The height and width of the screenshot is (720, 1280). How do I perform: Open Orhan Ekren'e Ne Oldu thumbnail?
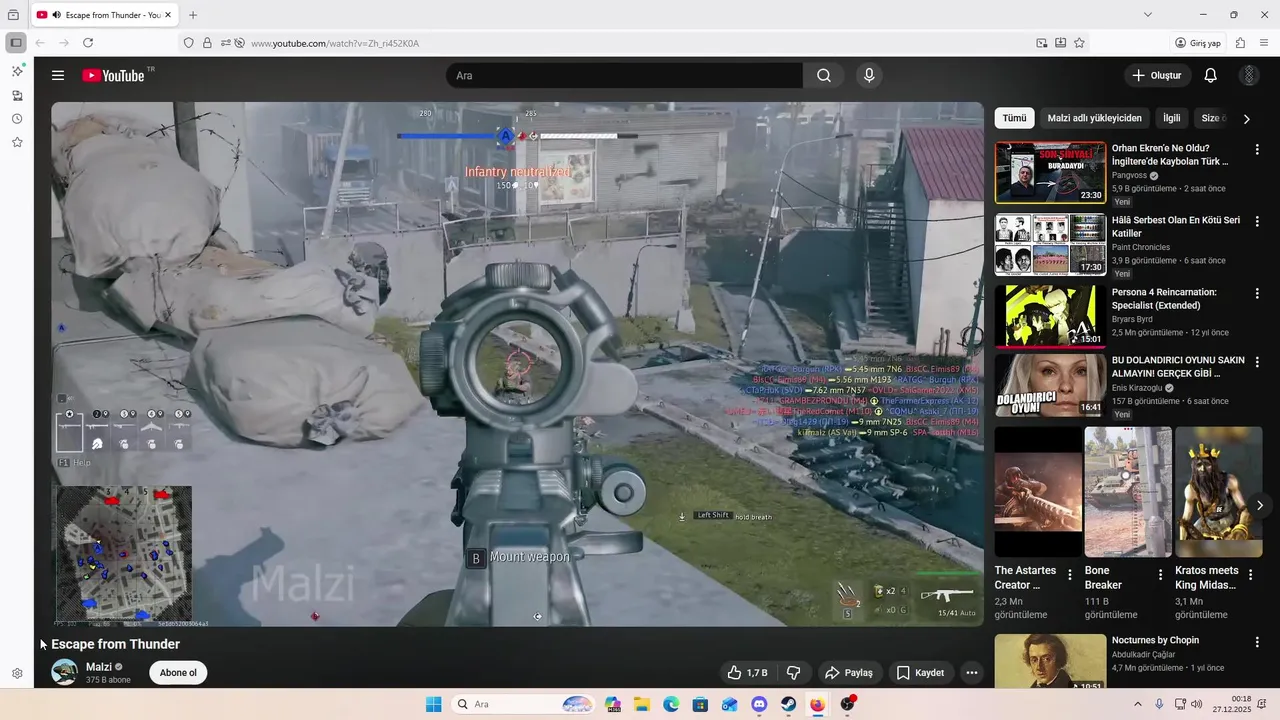click(1050, 172)
